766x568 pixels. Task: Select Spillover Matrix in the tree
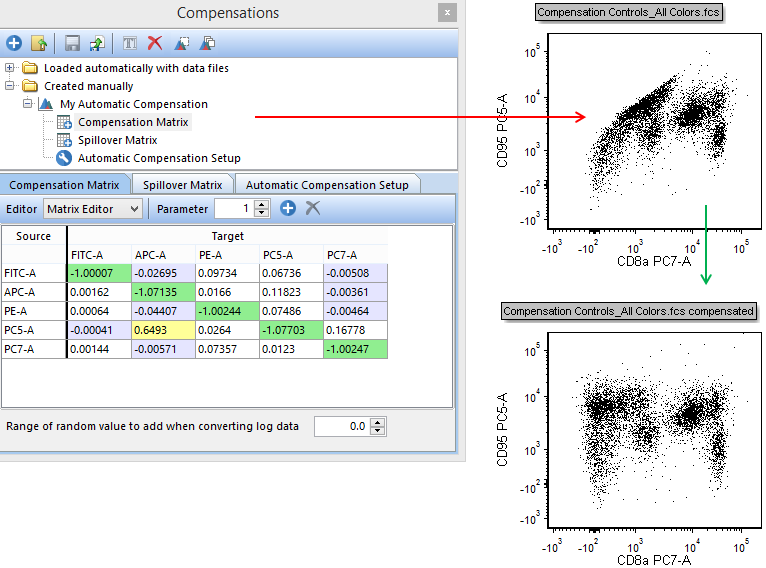tap(117, 140)
